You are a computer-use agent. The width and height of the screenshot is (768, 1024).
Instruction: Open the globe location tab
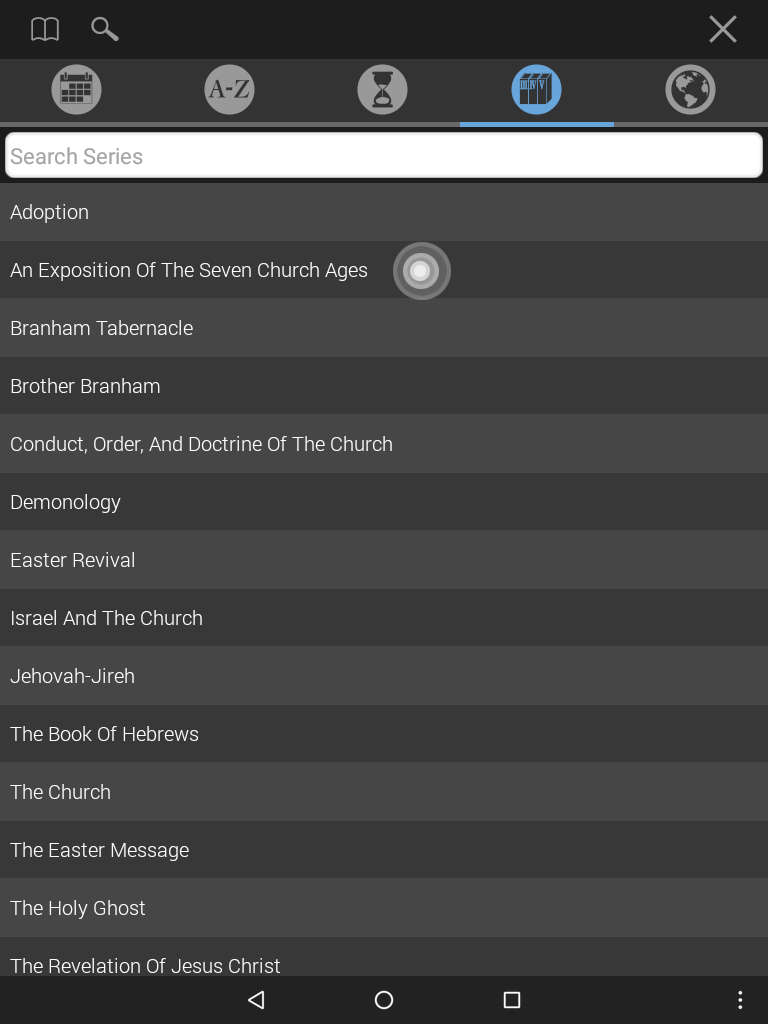(690, 89)
